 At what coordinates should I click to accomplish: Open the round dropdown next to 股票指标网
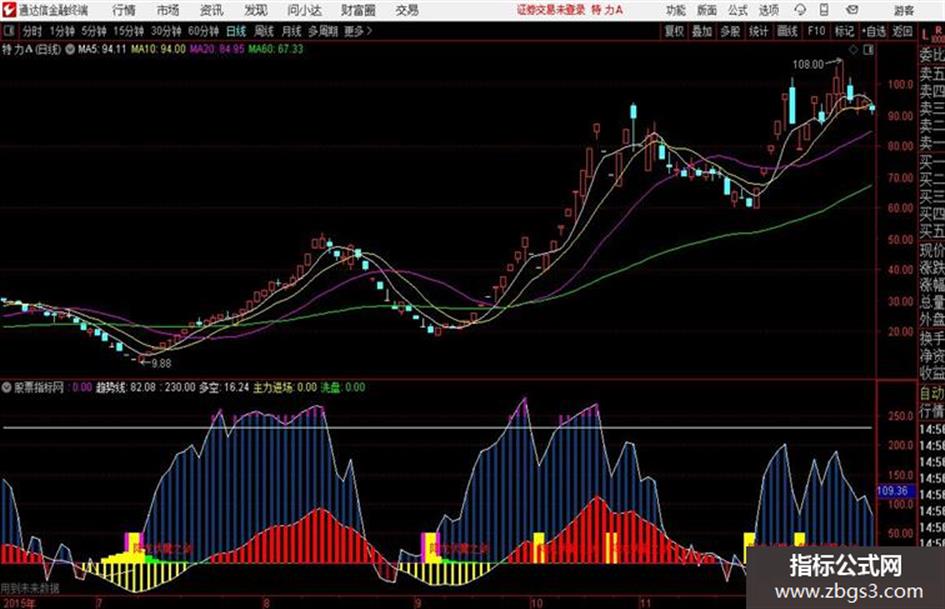pyautogui.click(x=7, y=388)
